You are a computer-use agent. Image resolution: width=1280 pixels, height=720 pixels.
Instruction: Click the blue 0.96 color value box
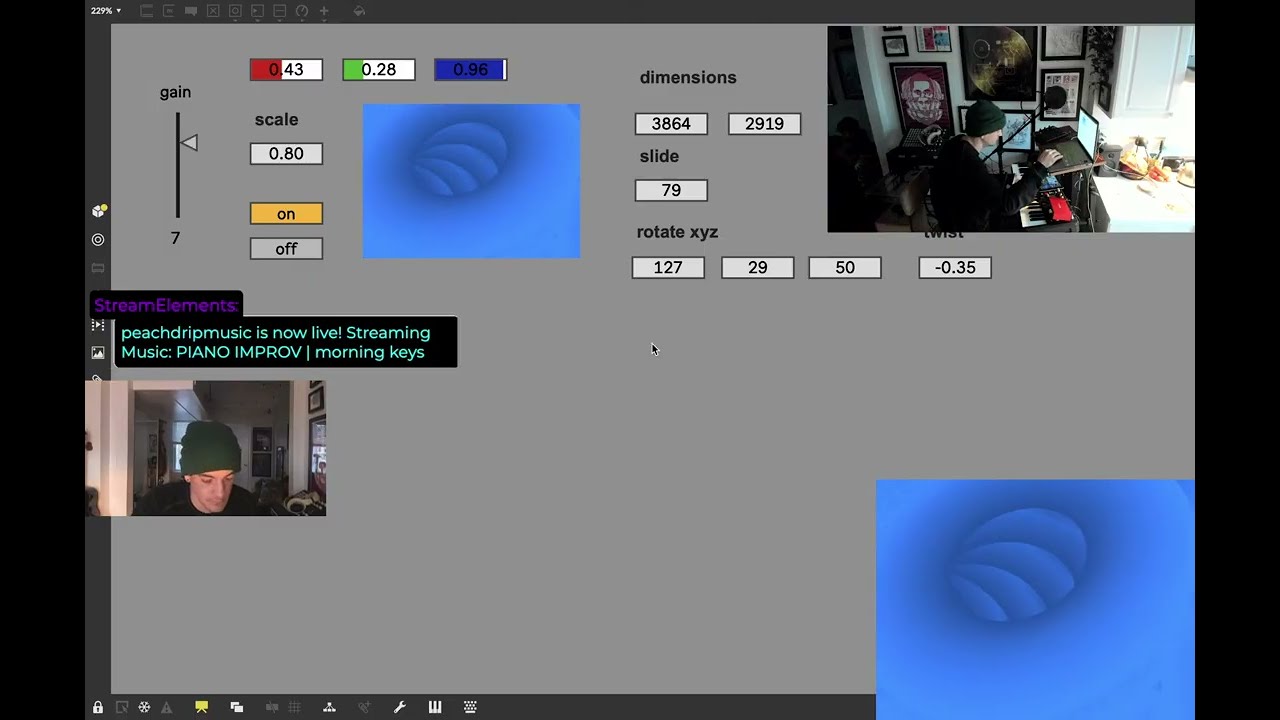(470, 70)
